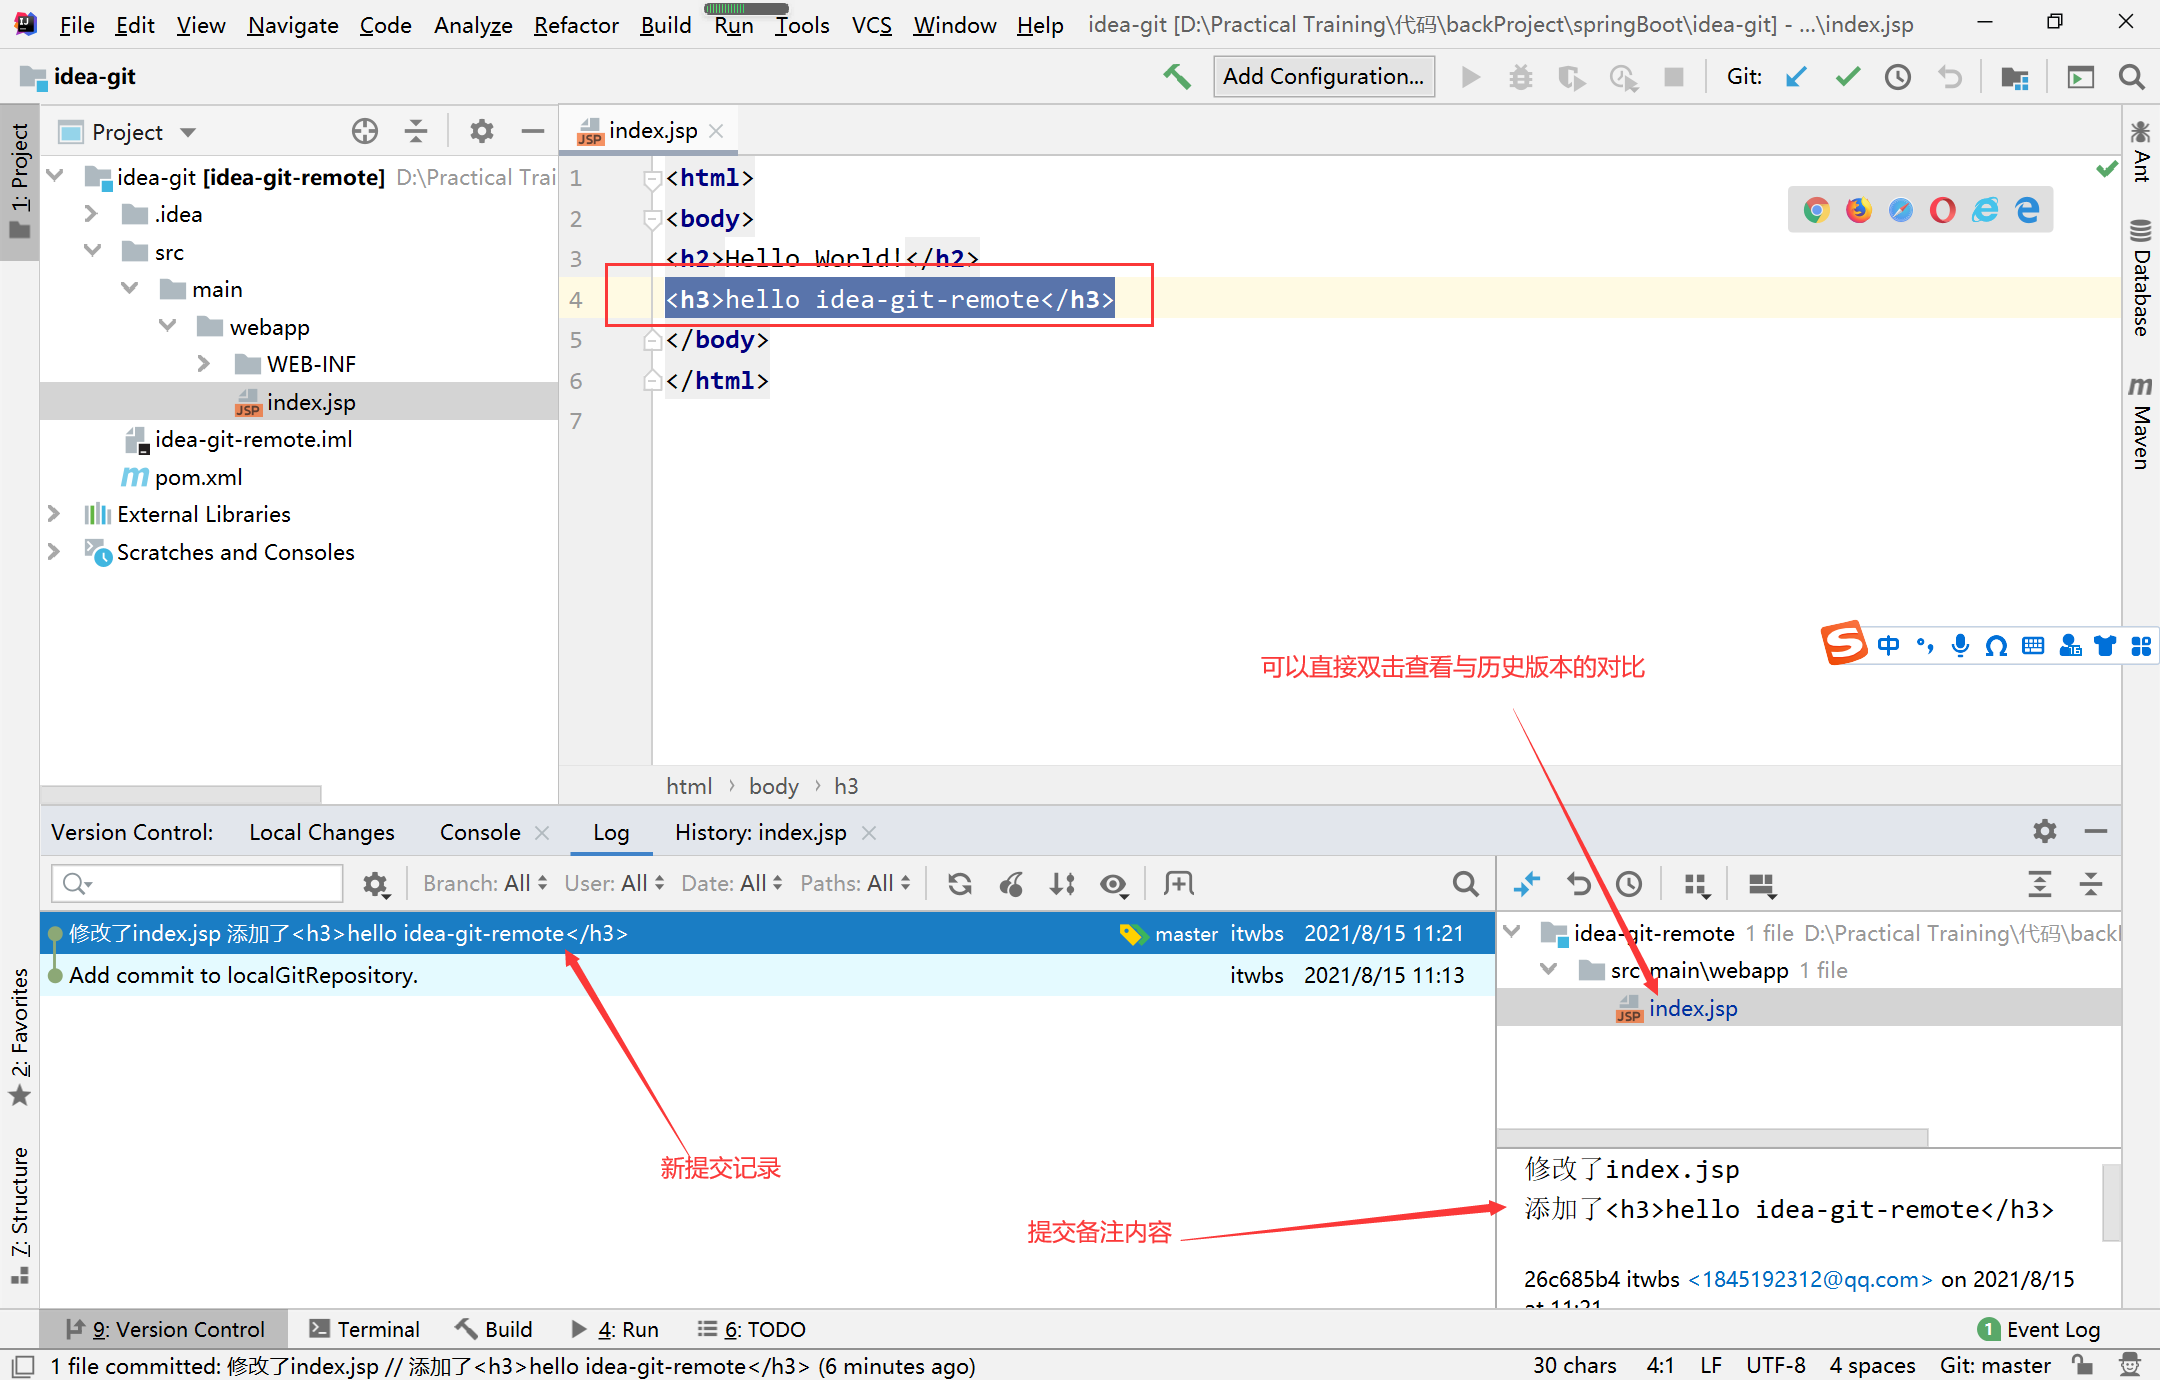The image size is (2160, 1380).
Task: Click the filter/settings icon in Log toolbar
Action: (x=373, y=884)
